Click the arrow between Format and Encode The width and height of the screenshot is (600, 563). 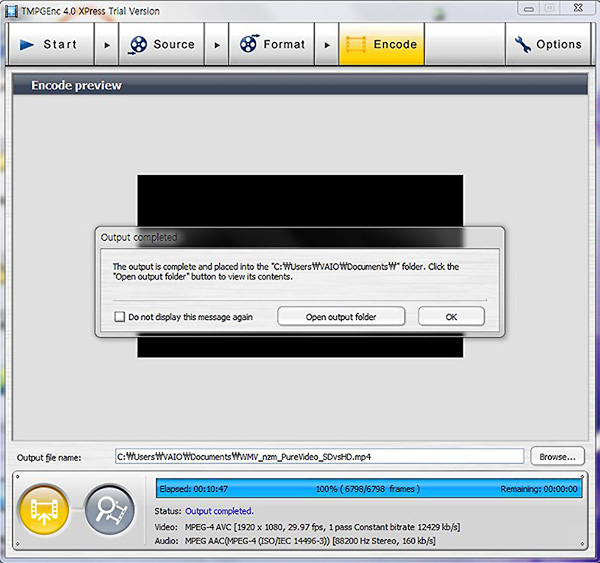pos(327,45)
